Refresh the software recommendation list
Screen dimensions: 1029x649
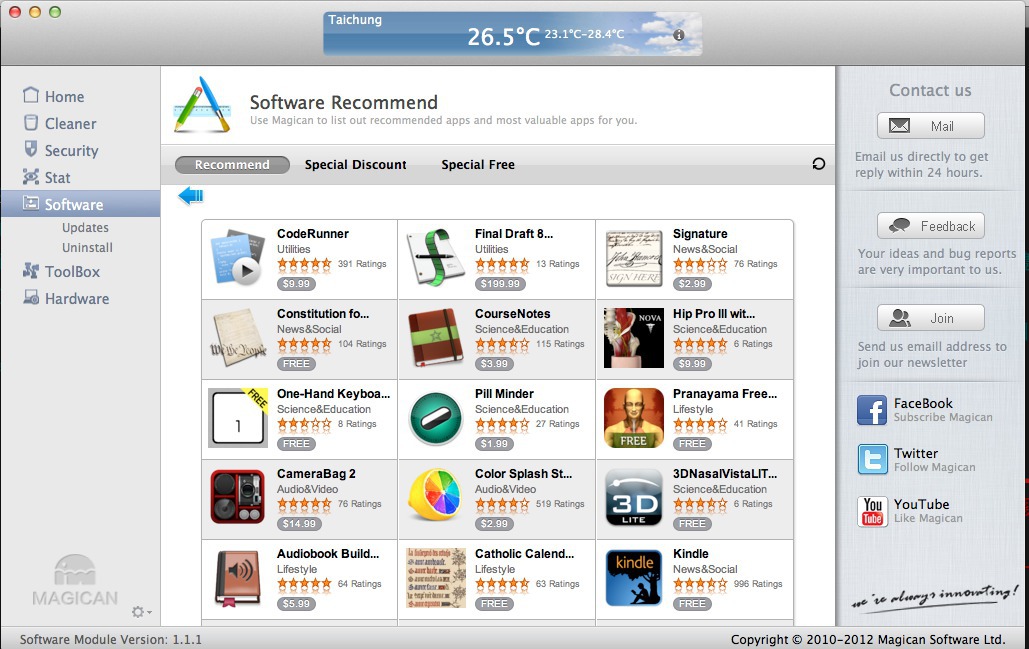[x=818, y=164]
